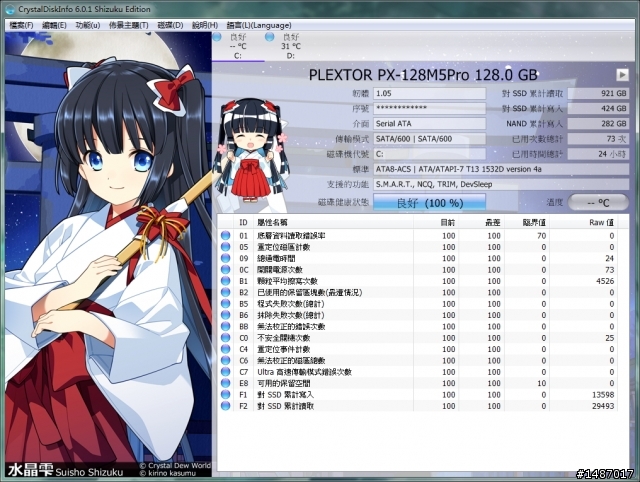Click the ID column header
Image resolution: width=640 pixels, height=482 pixels.
pos(243,222)
